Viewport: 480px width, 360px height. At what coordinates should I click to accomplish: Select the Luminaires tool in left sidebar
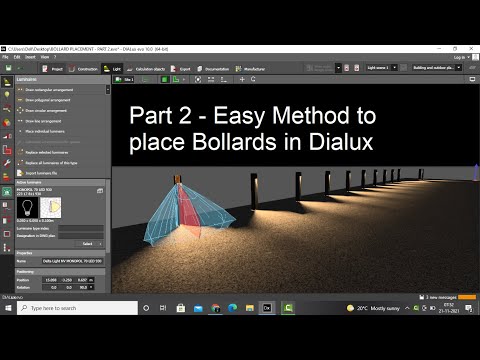pyautogui.click(x=7, y=82)
